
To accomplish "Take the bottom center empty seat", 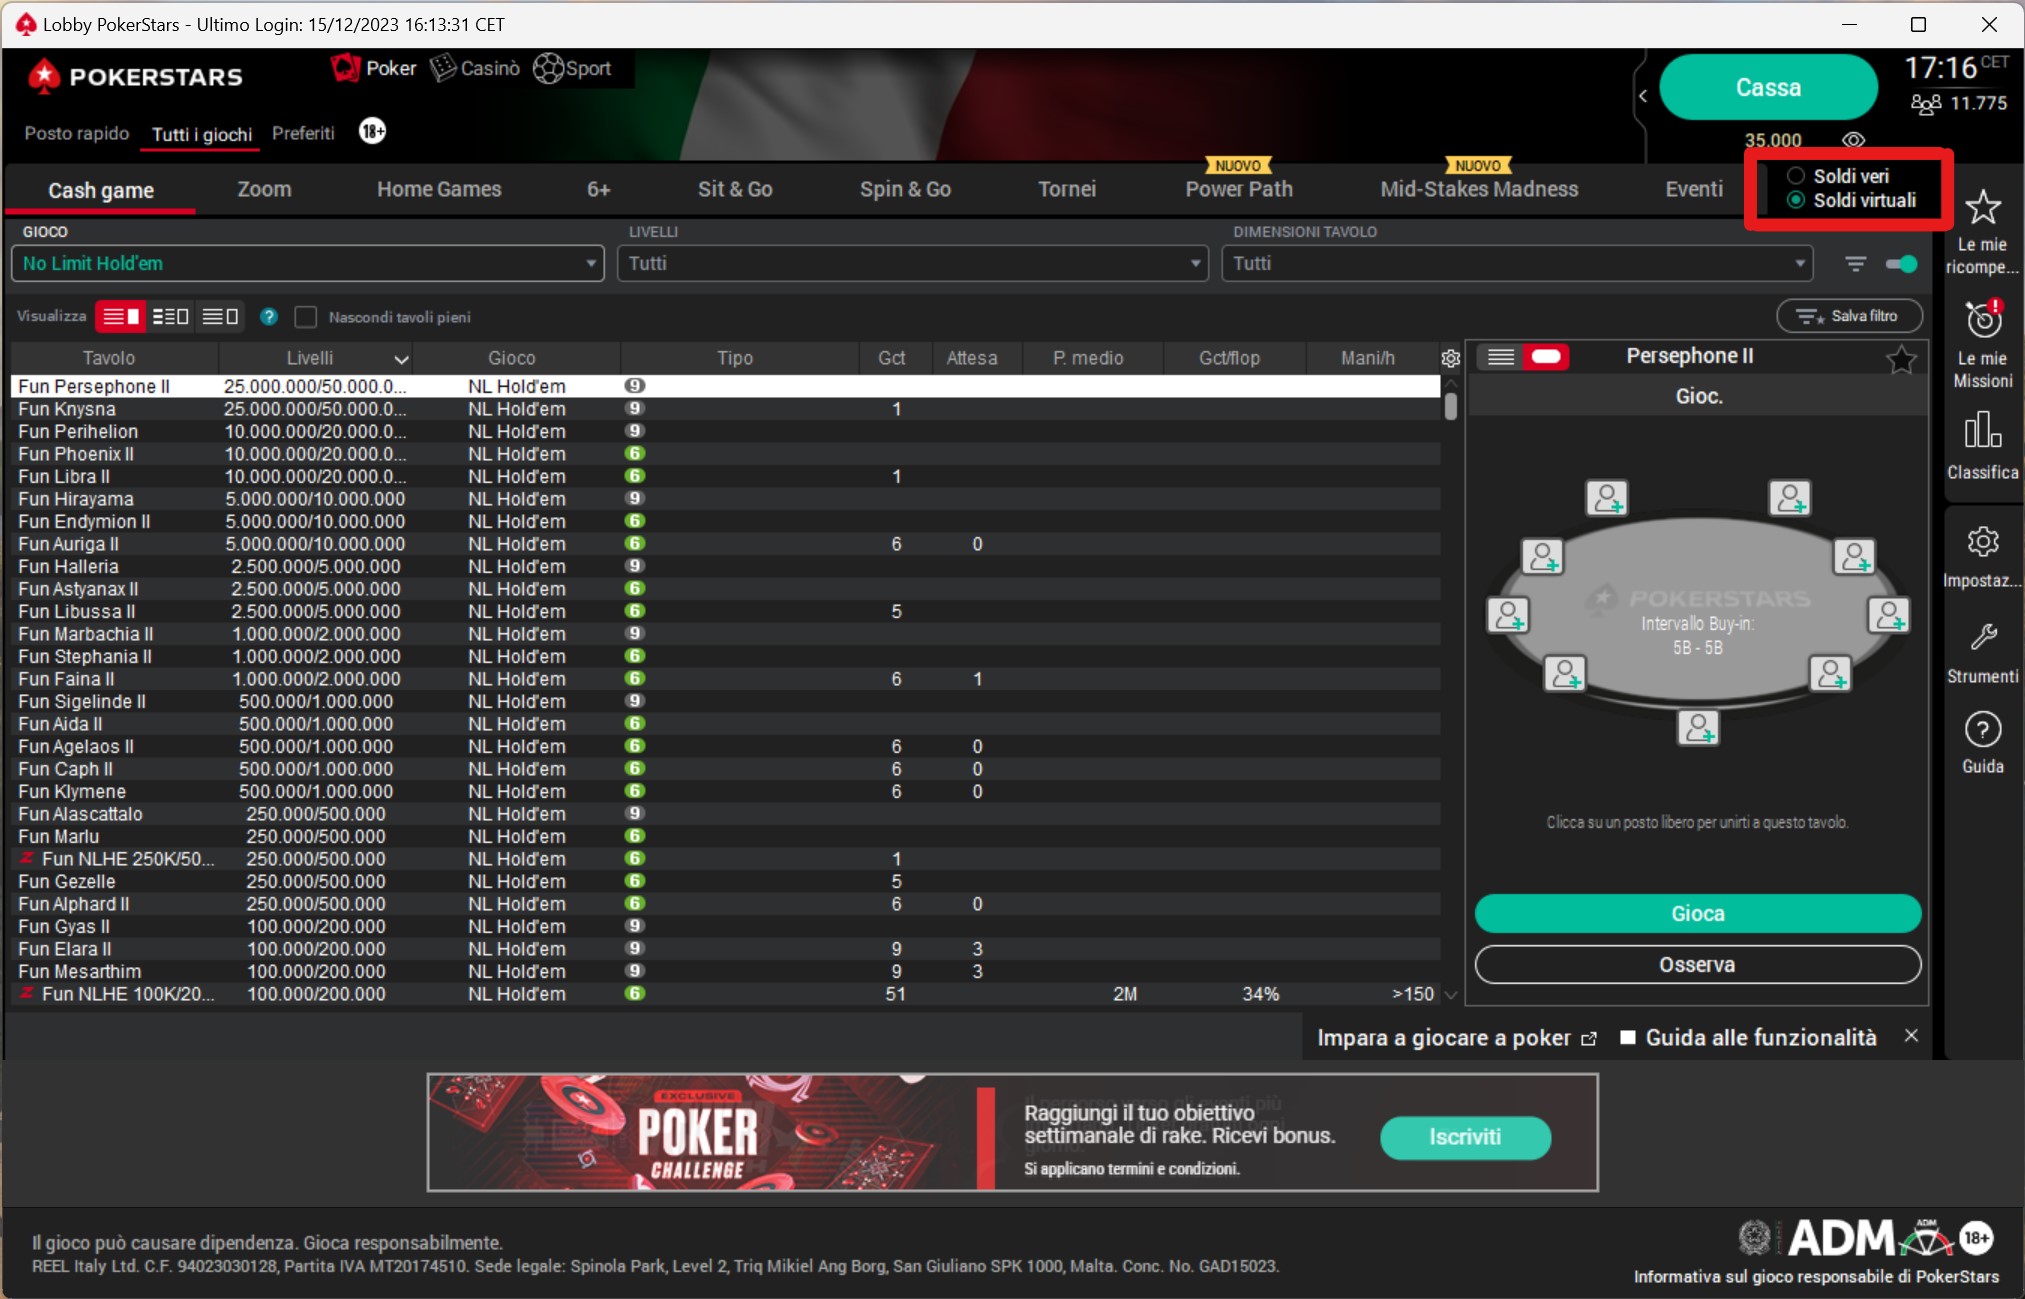I will tap(1697, 727).
